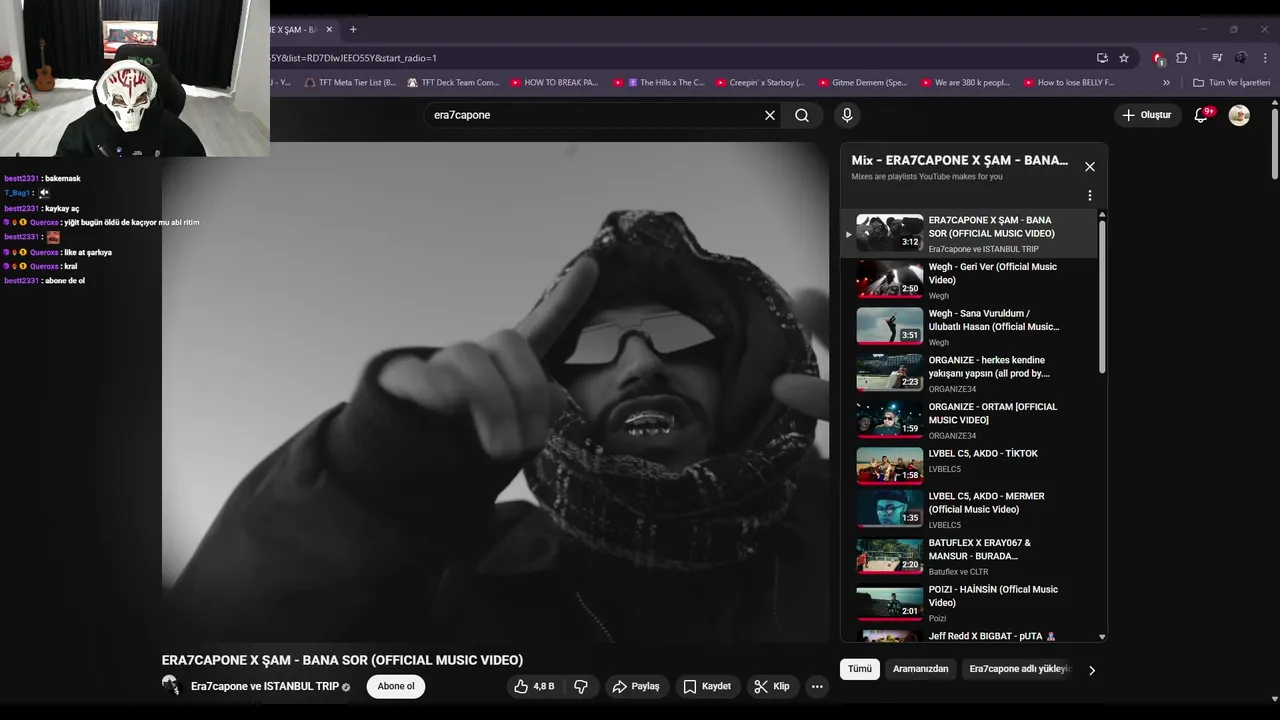Close the Mix playlist panel
Screen dimensions: 1280x720
[1090, 167]
